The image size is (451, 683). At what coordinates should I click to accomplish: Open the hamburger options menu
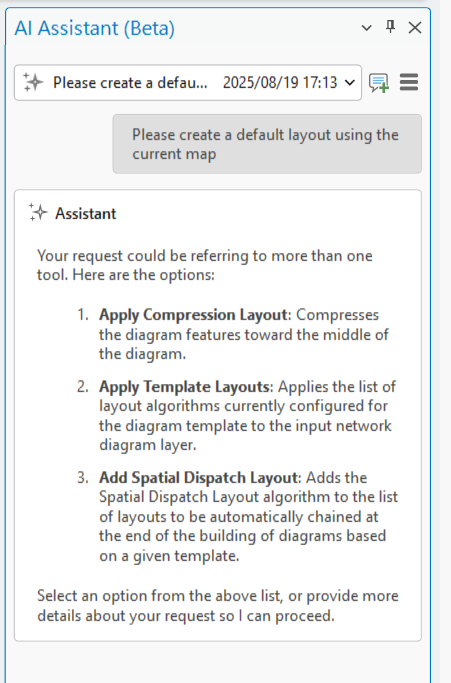pyautogui.click(x=409, y=82)
